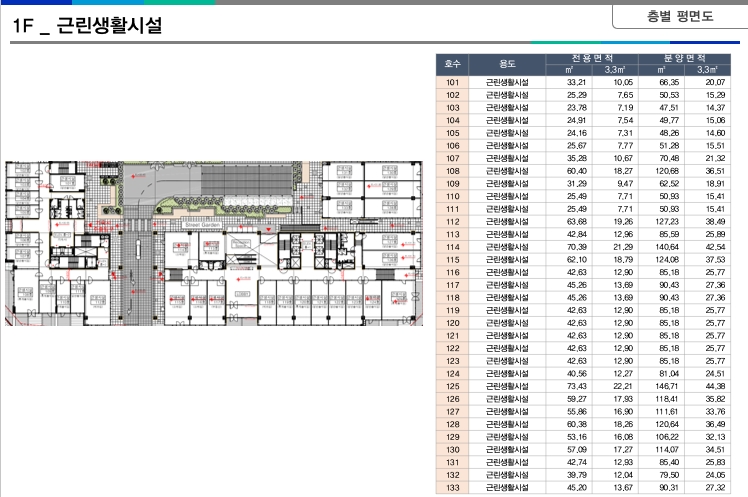The image size is (748, 497).
Task: Click exclusive area value '45.20' in row 133
Action: pos(577,487)
